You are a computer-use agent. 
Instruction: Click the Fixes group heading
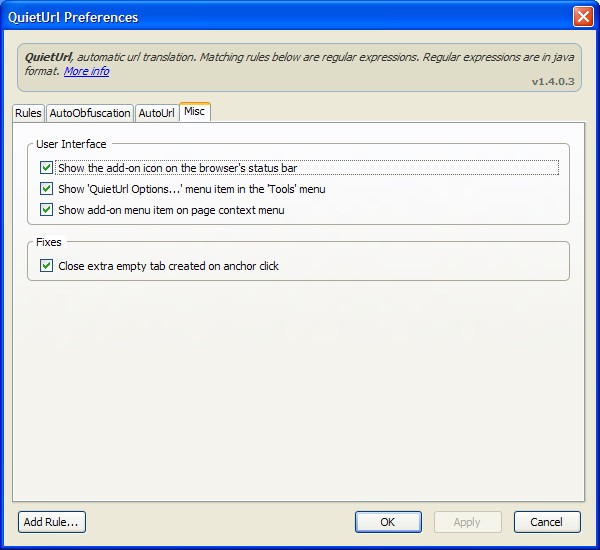tap(49, 242)
